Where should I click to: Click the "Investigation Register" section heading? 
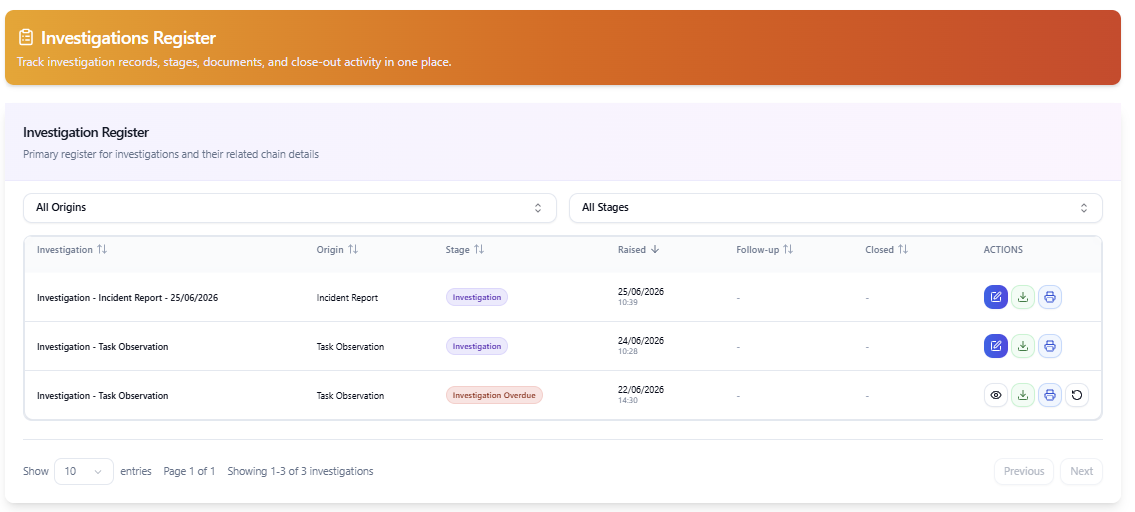coord(86,133)
